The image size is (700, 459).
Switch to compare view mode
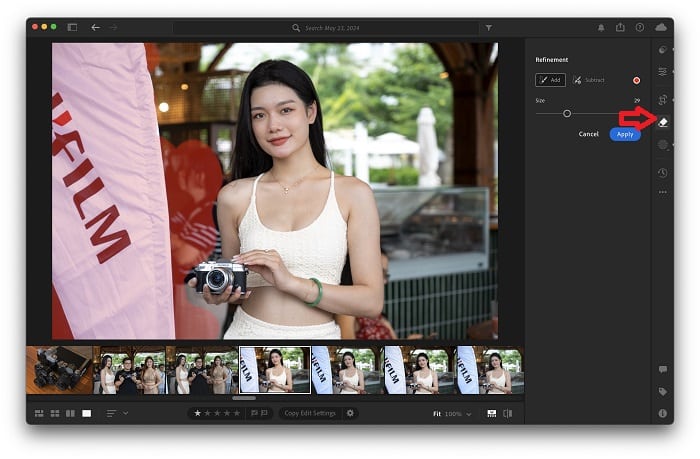point(70,413)
